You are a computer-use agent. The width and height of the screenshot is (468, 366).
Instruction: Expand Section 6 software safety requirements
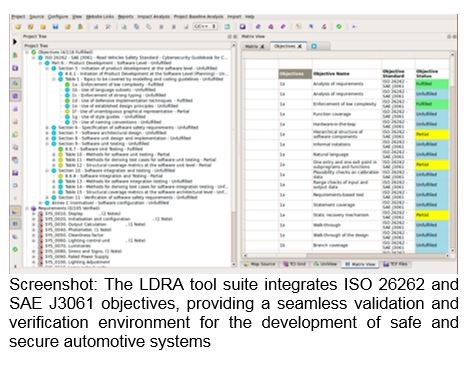pos(47,128)
